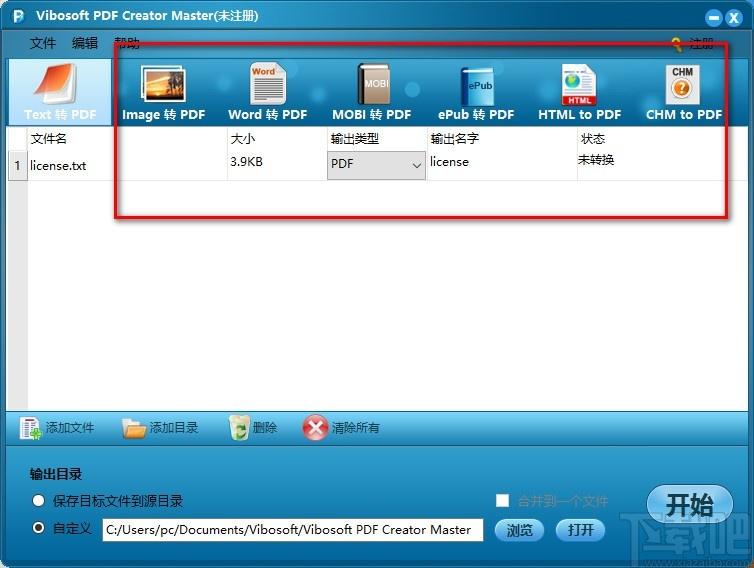
Task: Close the Vibosoft PDF Creator window
Action: (x=734, y=18)
